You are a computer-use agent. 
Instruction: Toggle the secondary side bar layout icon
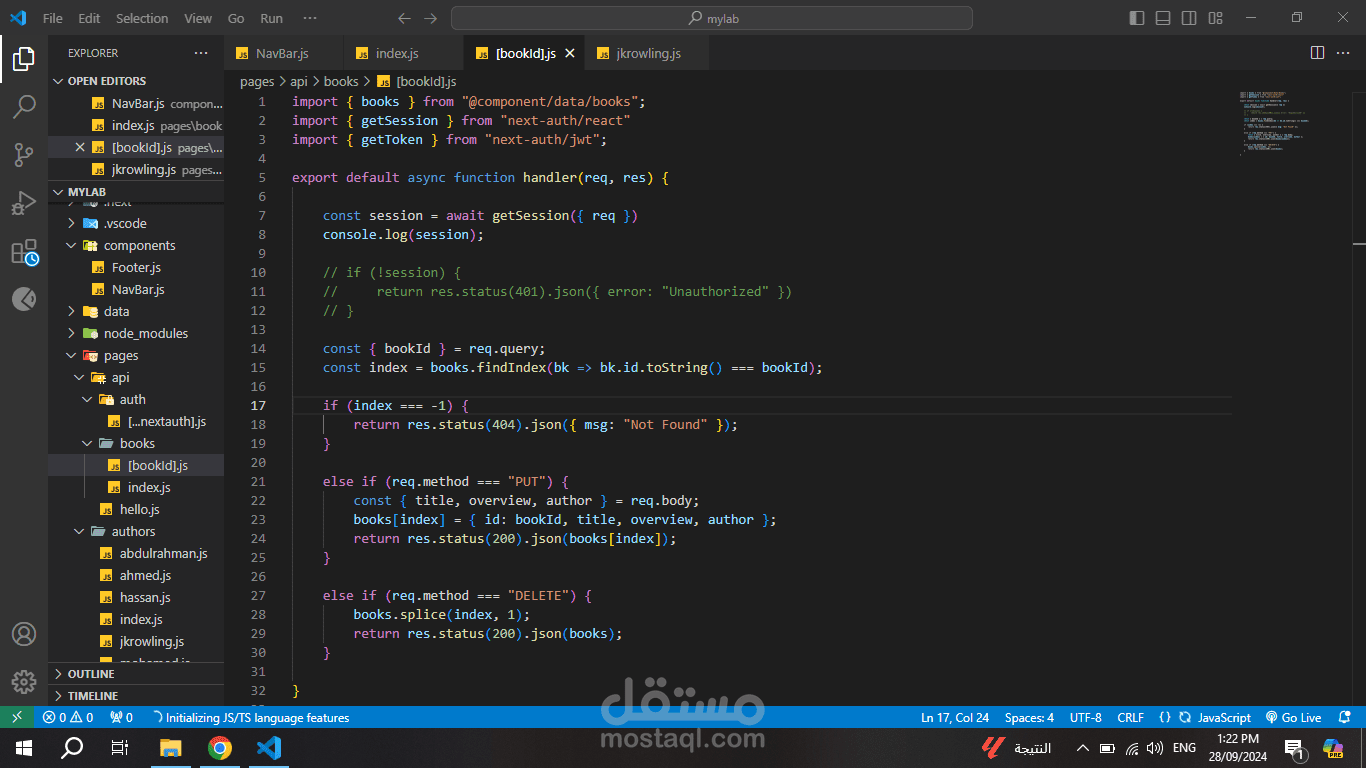pyautogui.click(x=1189, y=18)
